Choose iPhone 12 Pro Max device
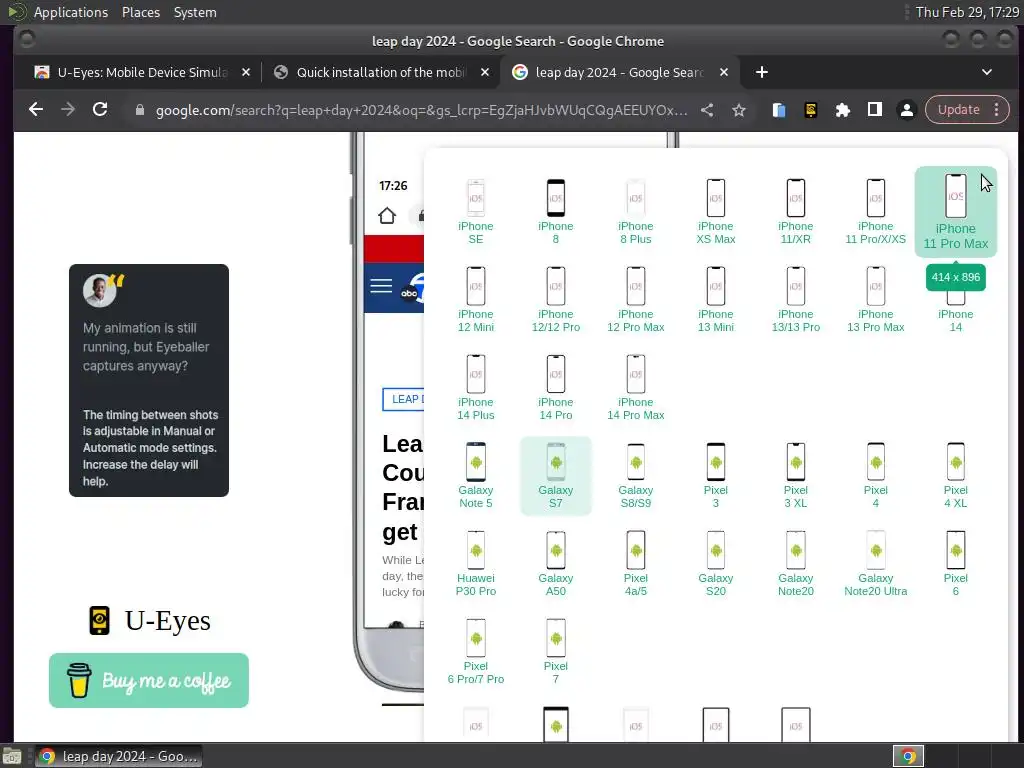Viewport: 1024px width, 768px height. (x=635, y=300)
